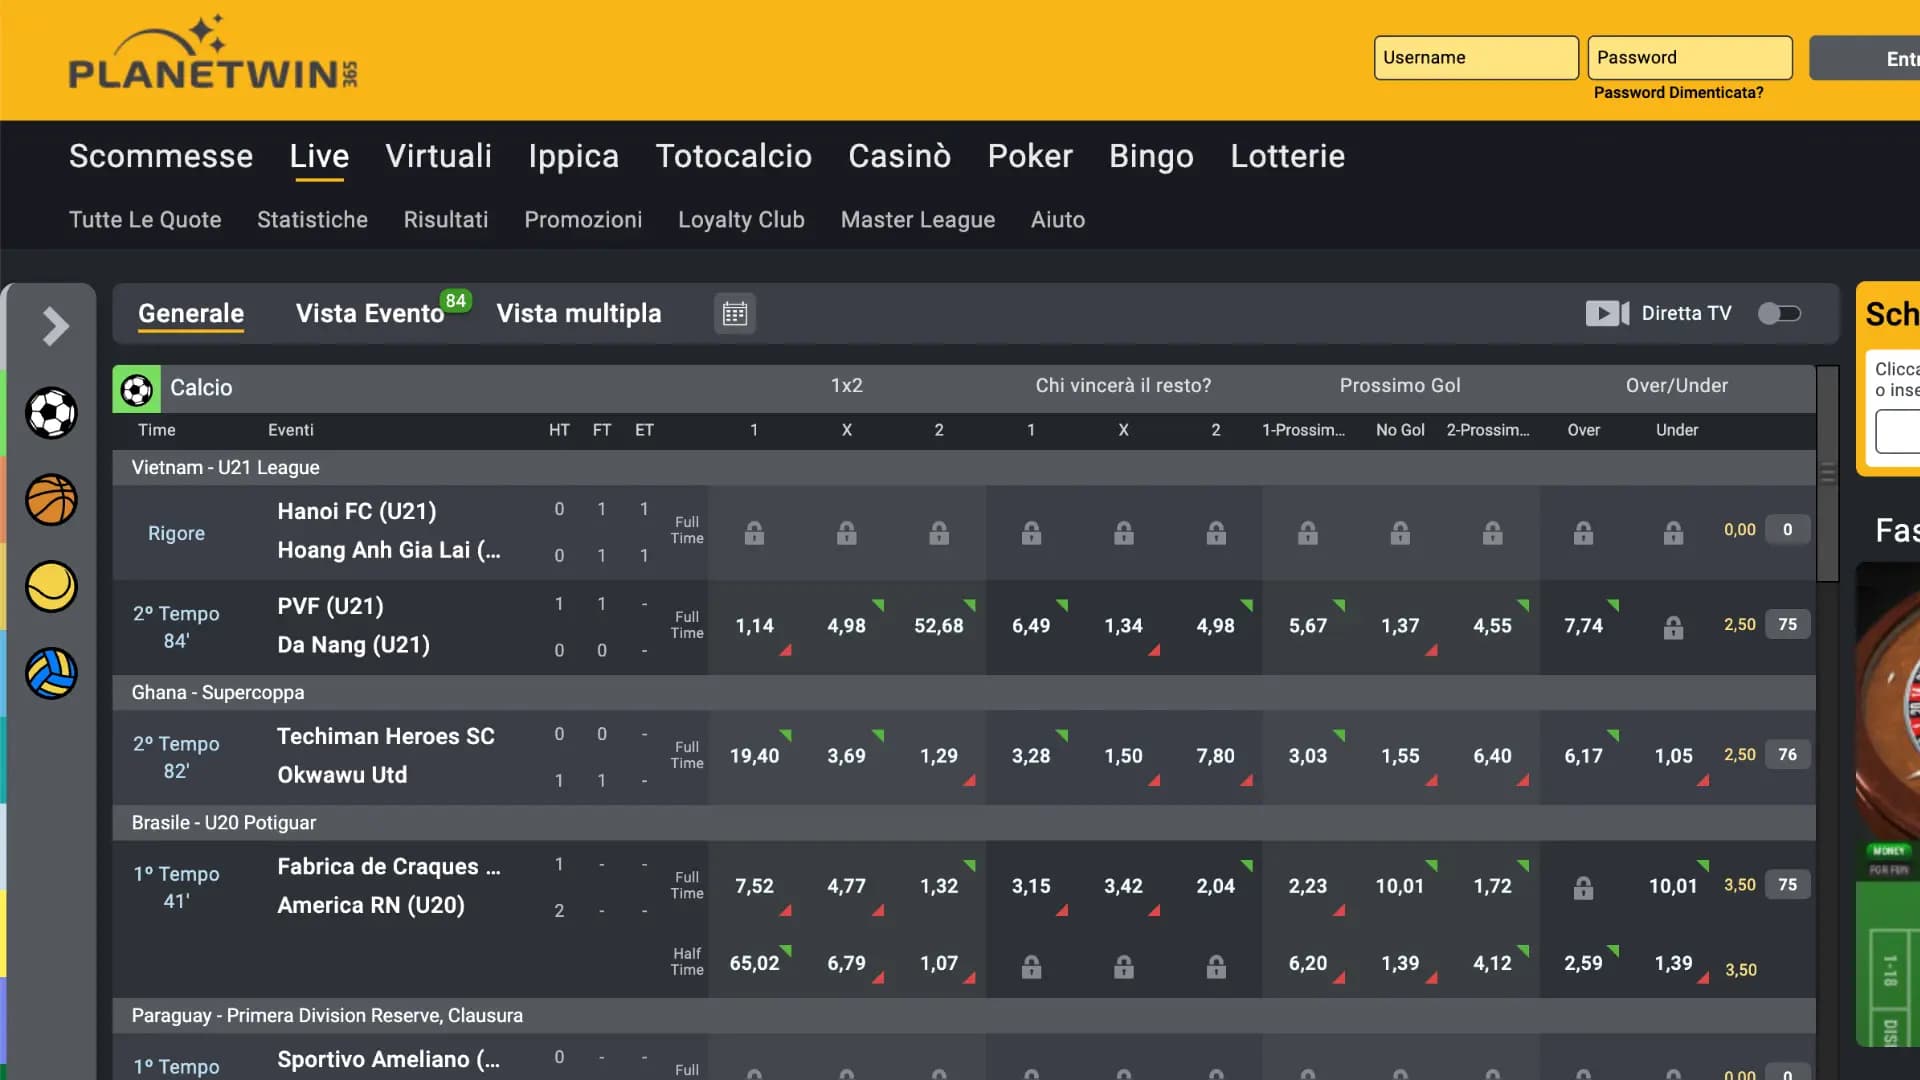
Task: Click the Password Dimenticata link
Action: pos(1678,91)
